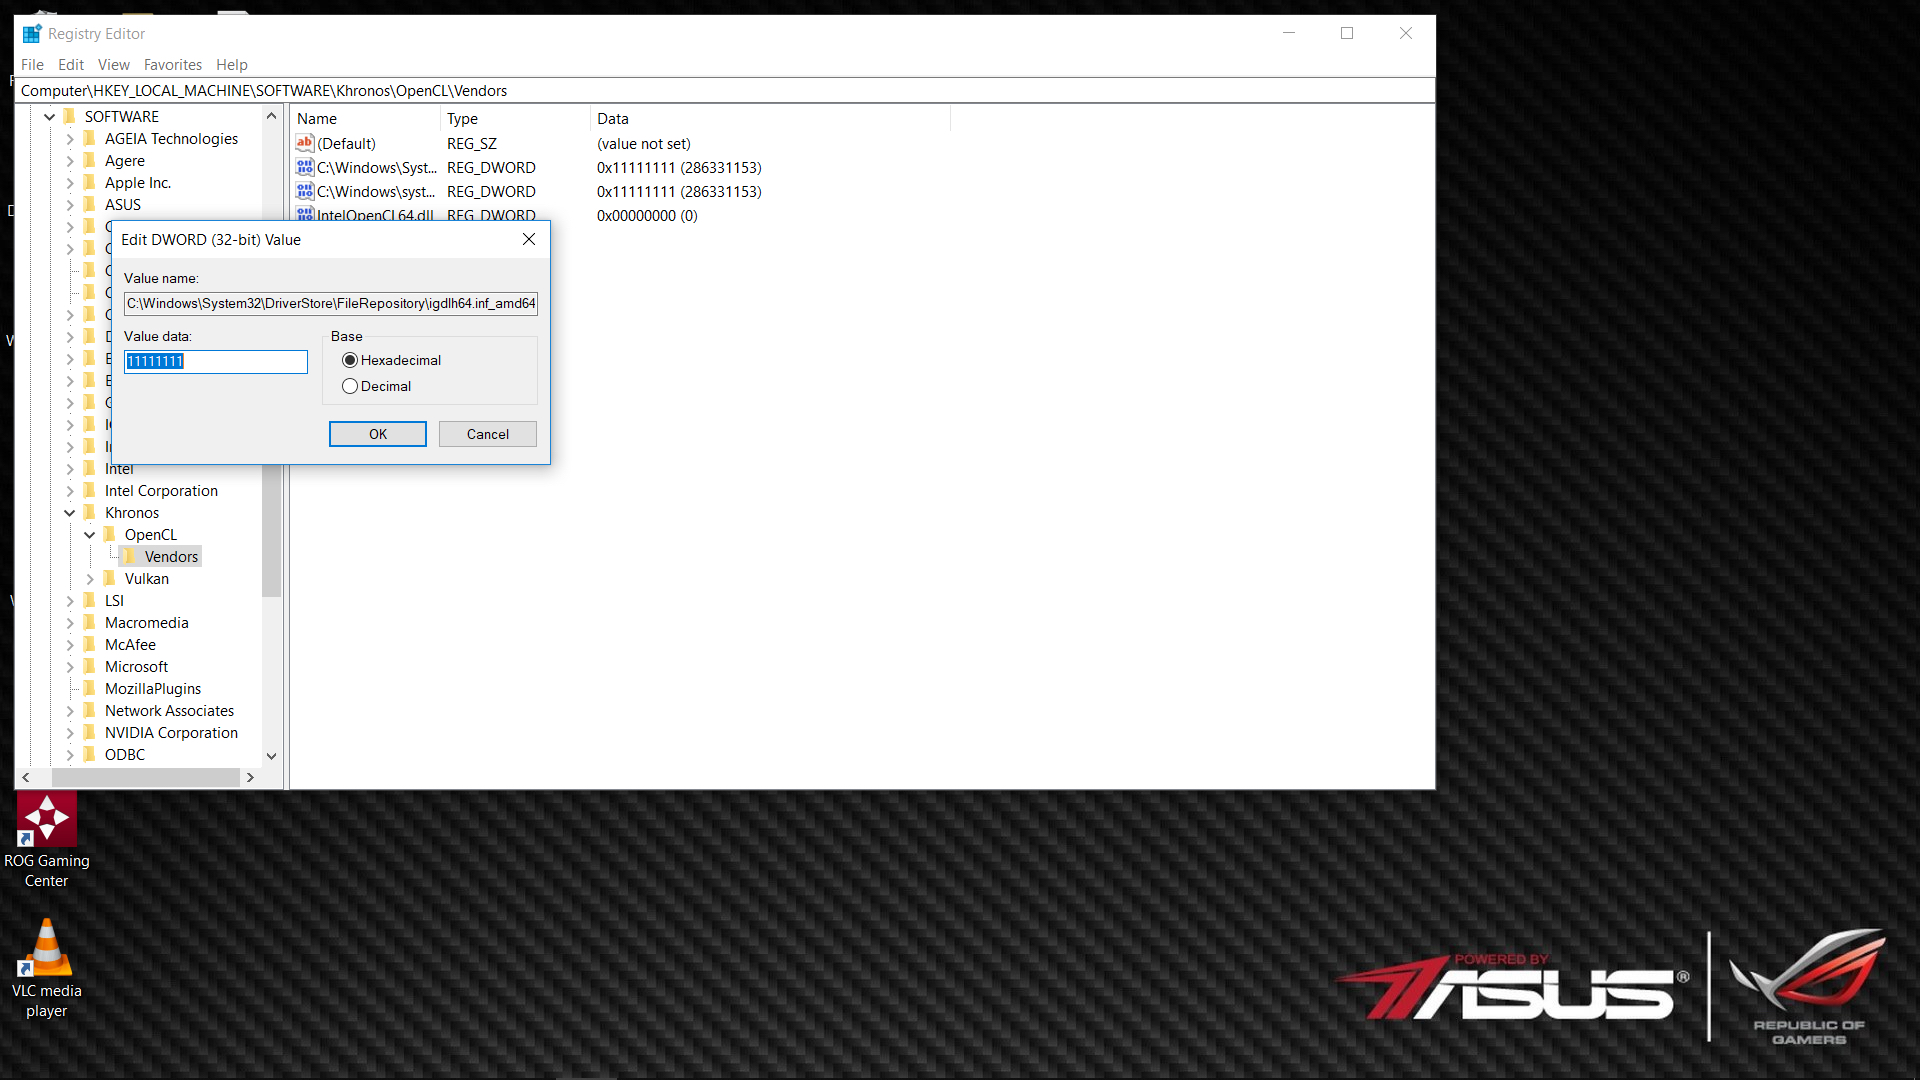
Task: Open the Favorites menu
Action: 173,65
